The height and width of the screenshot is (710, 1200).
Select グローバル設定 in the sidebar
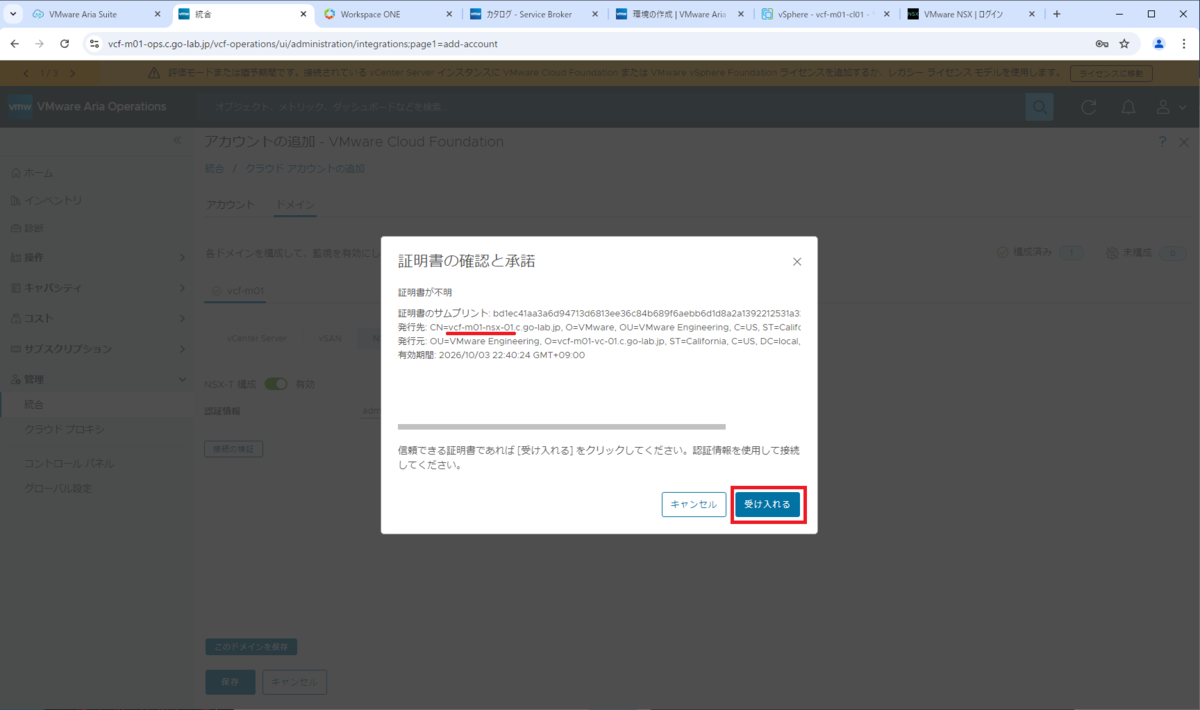pyautogui.click(x=58, y=489)
